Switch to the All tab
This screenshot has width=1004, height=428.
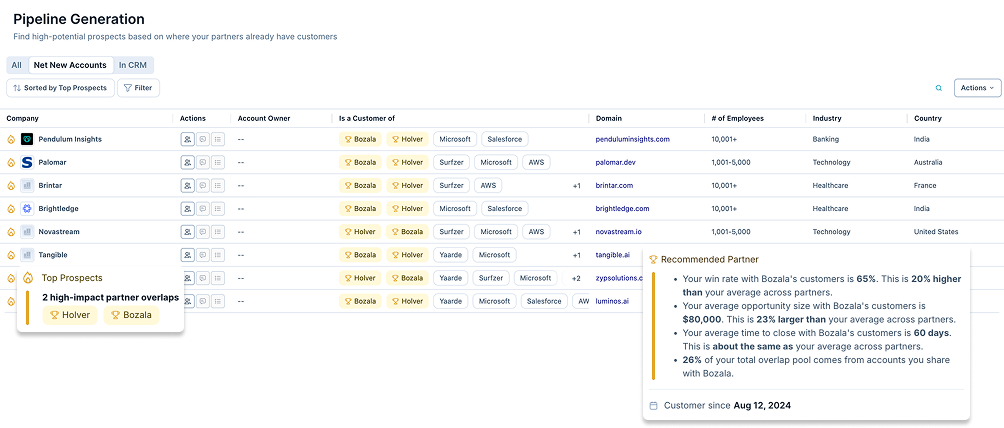pyautogui.click(x=17, y=65)
